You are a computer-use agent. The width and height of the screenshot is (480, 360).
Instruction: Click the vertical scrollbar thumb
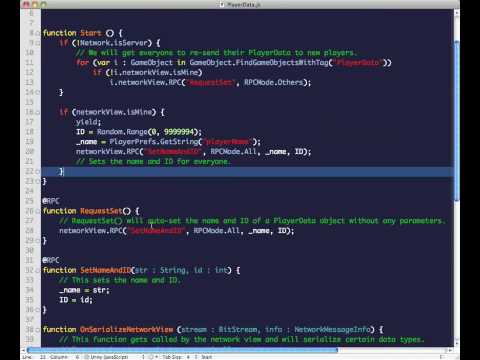click(456, 121)
